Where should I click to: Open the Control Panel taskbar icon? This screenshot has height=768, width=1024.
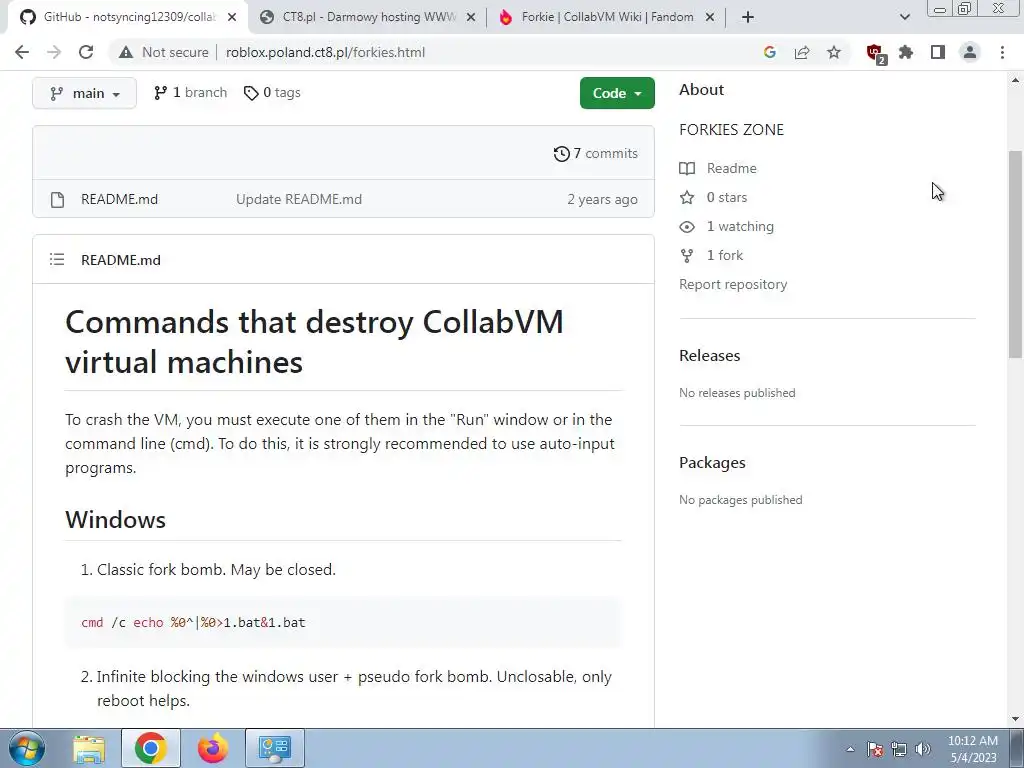coord(275,748)
